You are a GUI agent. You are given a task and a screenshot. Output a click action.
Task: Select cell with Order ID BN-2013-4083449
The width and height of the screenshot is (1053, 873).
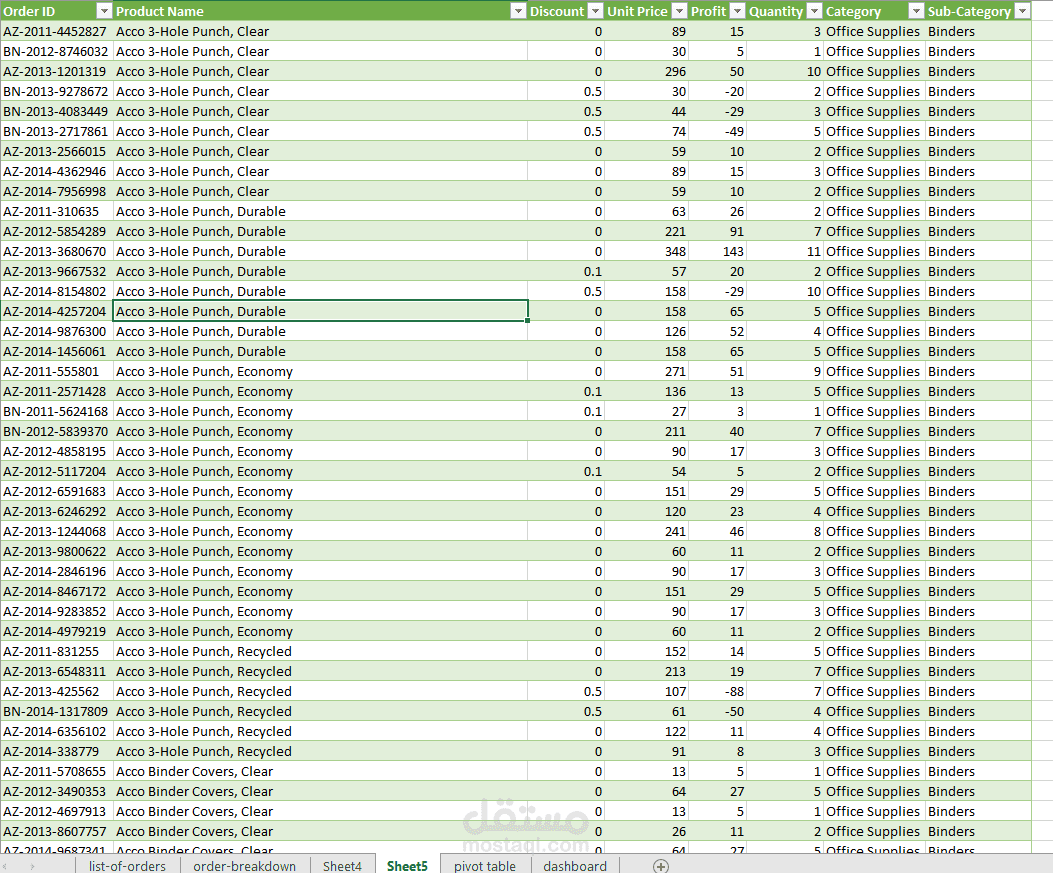point(56,111)
